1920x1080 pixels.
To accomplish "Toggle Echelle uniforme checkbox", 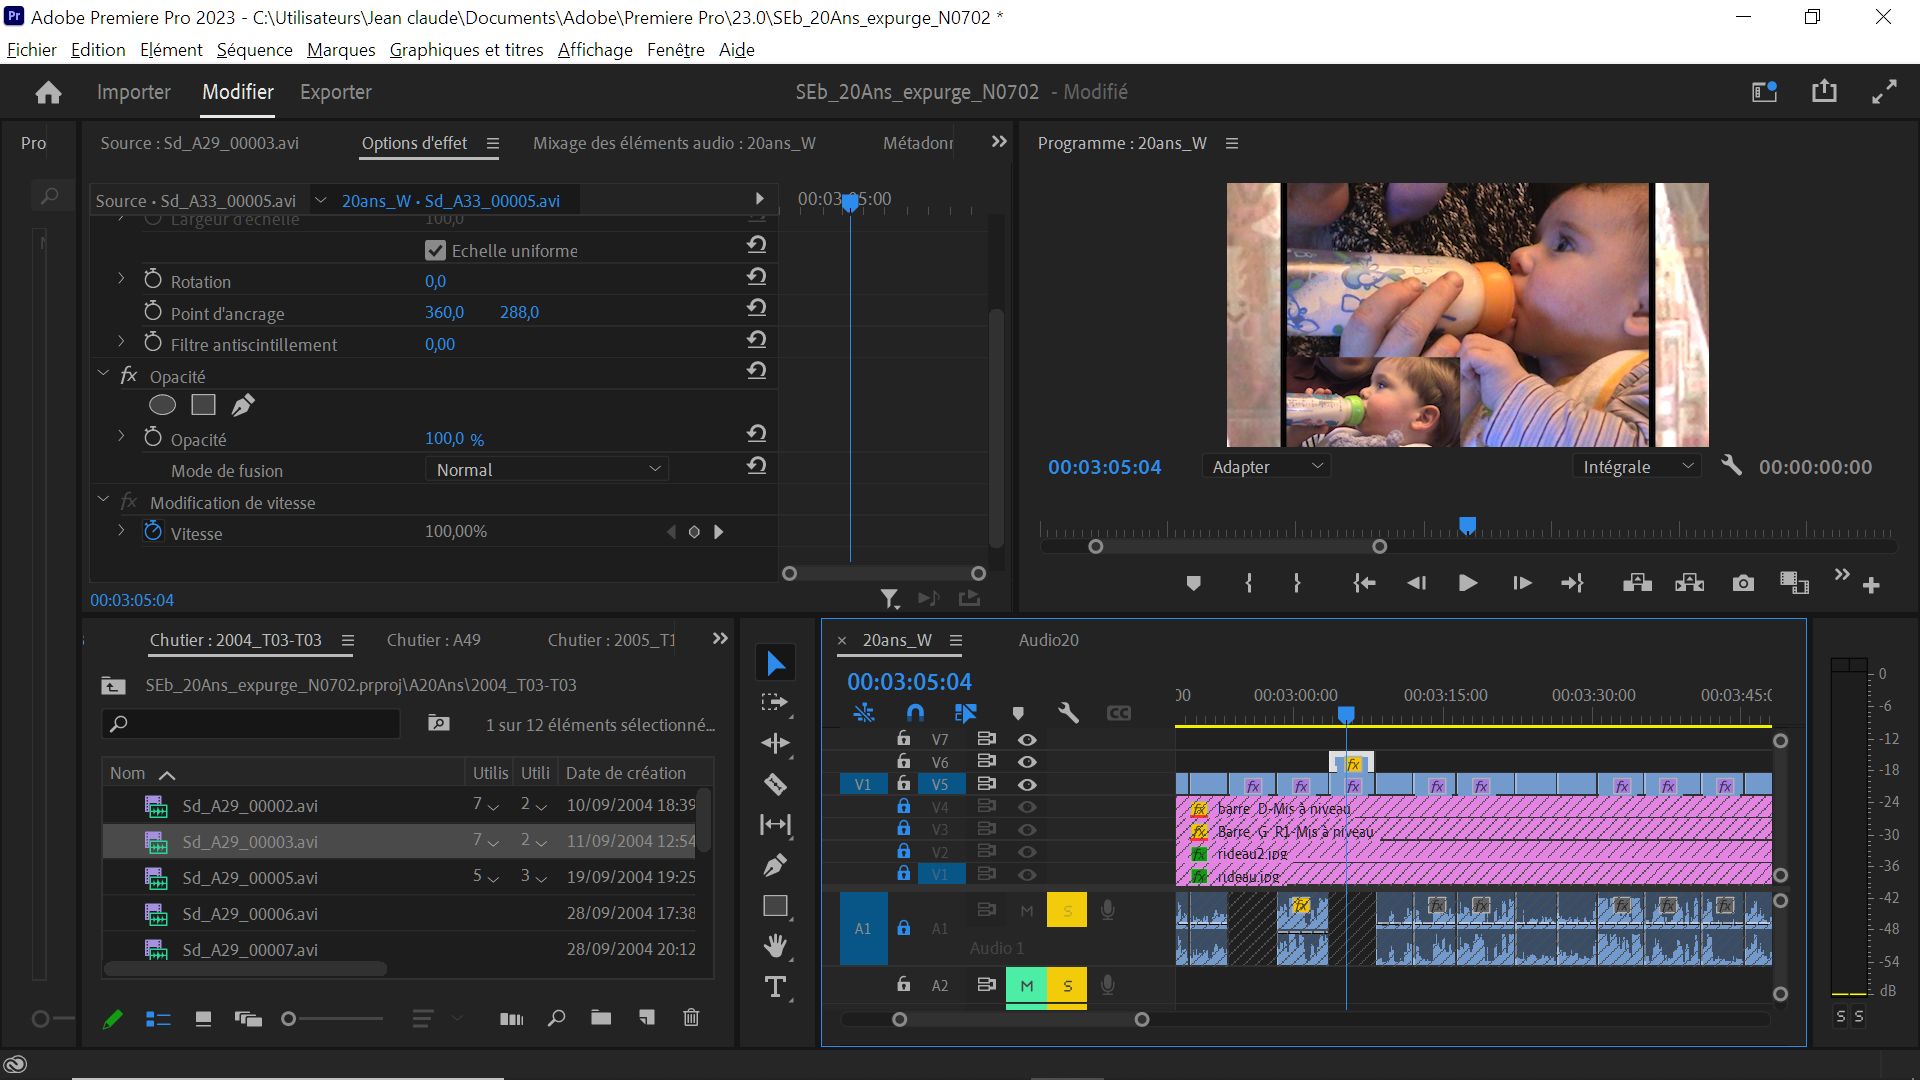I will (435, 250).
